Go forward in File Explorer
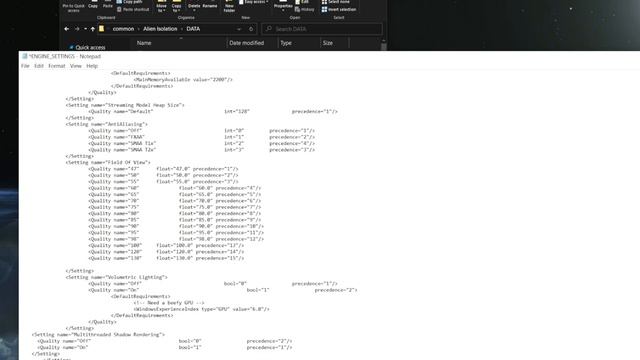Image resolution: width=640 pixels, height=360 pixels. coord(77,29)
